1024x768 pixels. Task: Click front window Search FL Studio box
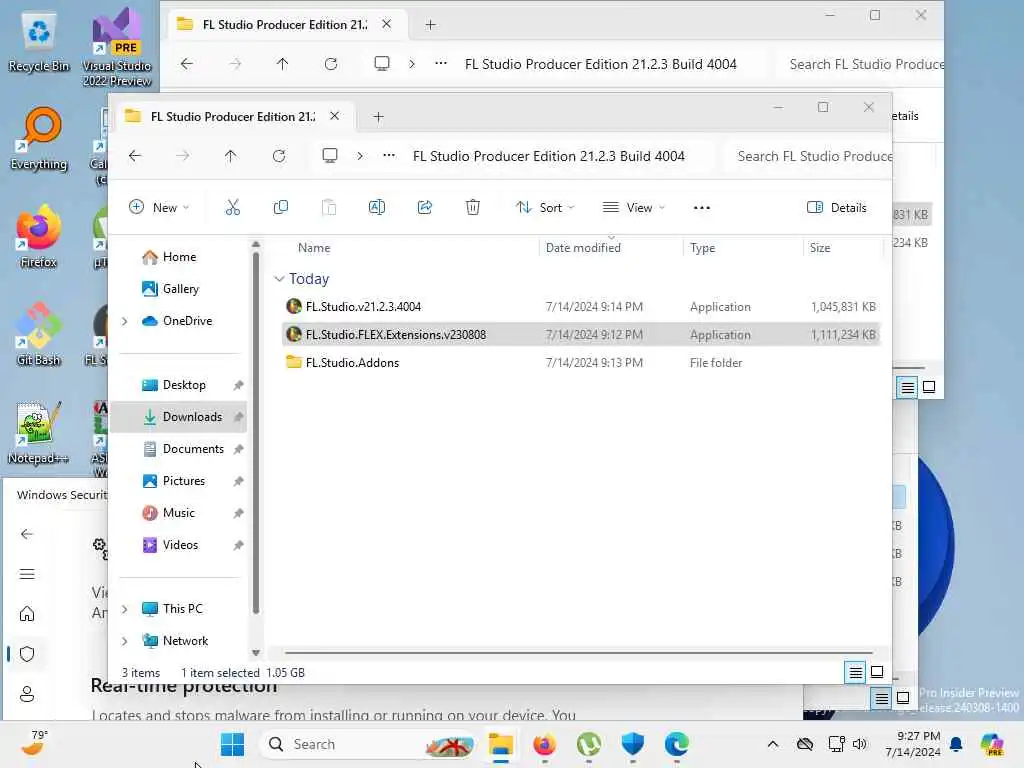coord(808,156)
